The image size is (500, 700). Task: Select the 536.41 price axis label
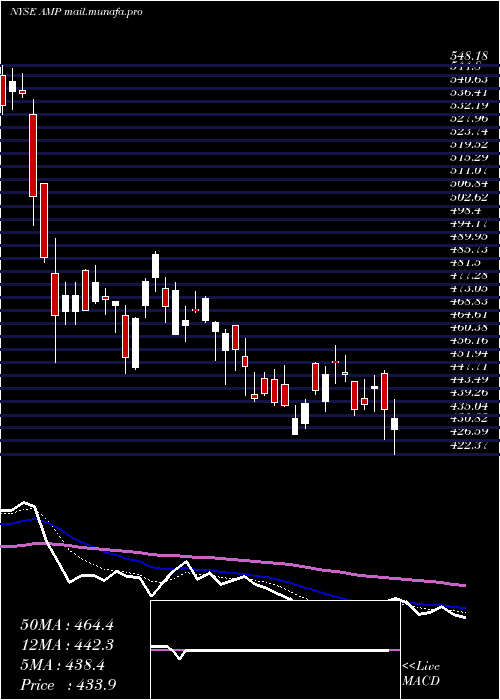coord(468,92)
